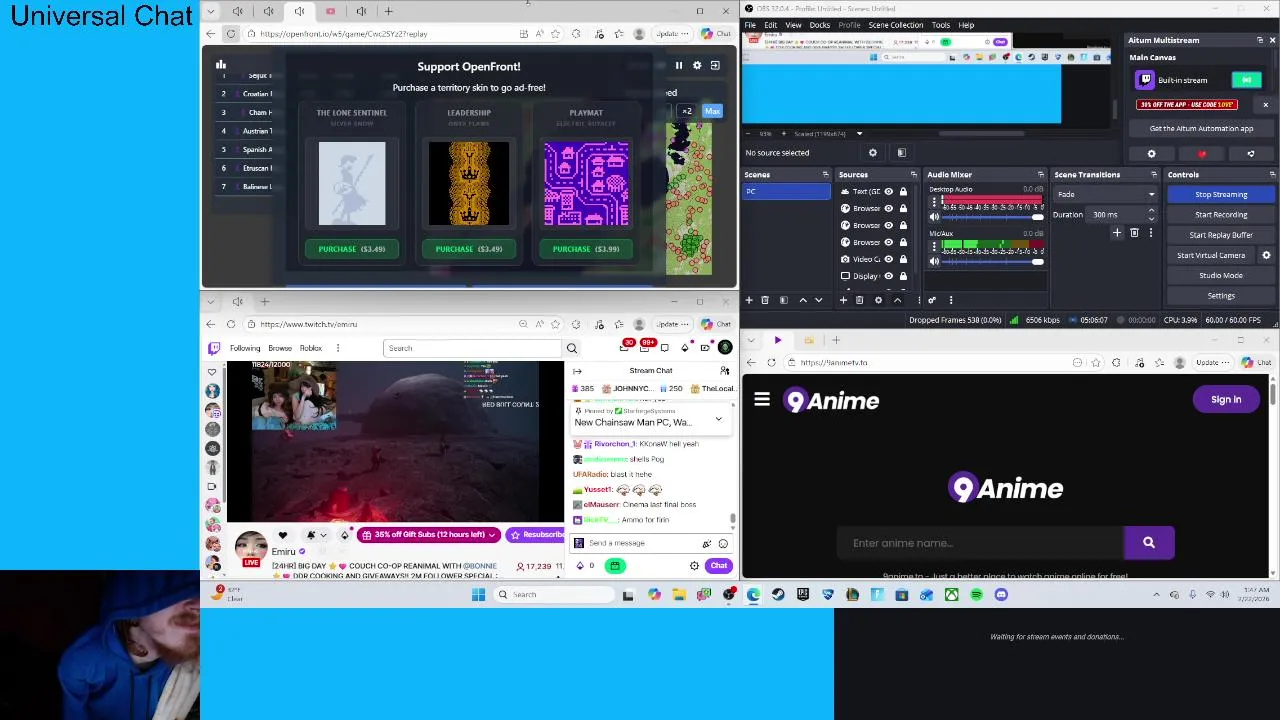
Task: Open Twitch home via purple logo
Action: click(x=214, y=348)
